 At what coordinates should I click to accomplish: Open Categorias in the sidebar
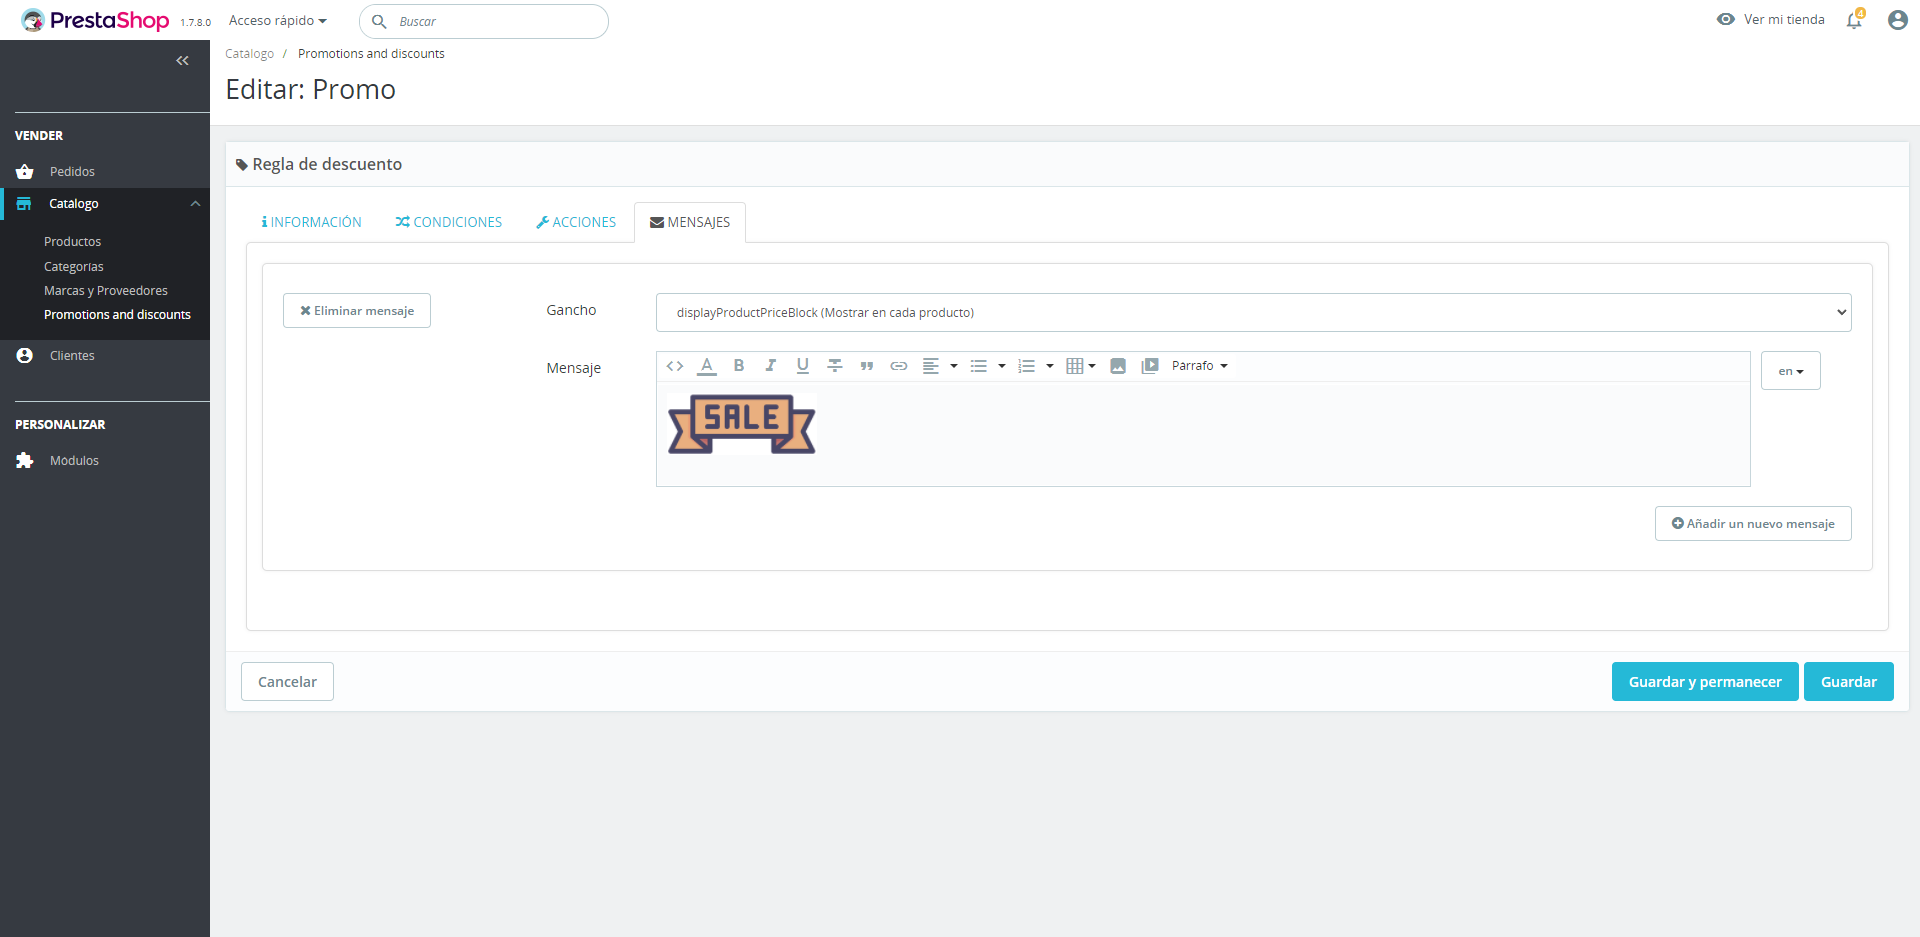(x=74, y=267)
